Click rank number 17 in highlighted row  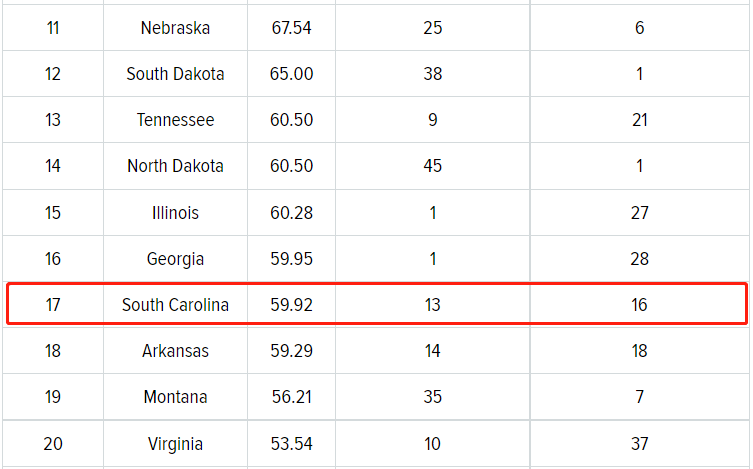pyautogui.click(x=53, y=305)
